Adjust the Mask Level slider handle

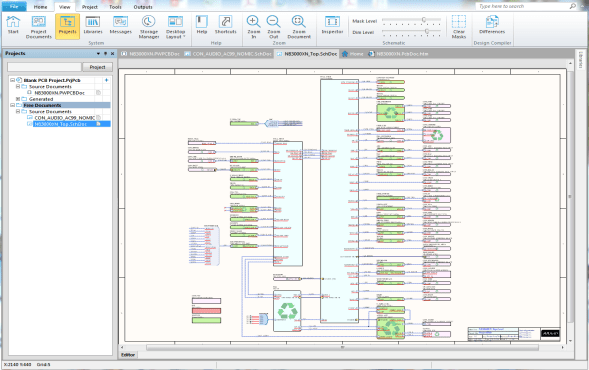tap(424, 20)
